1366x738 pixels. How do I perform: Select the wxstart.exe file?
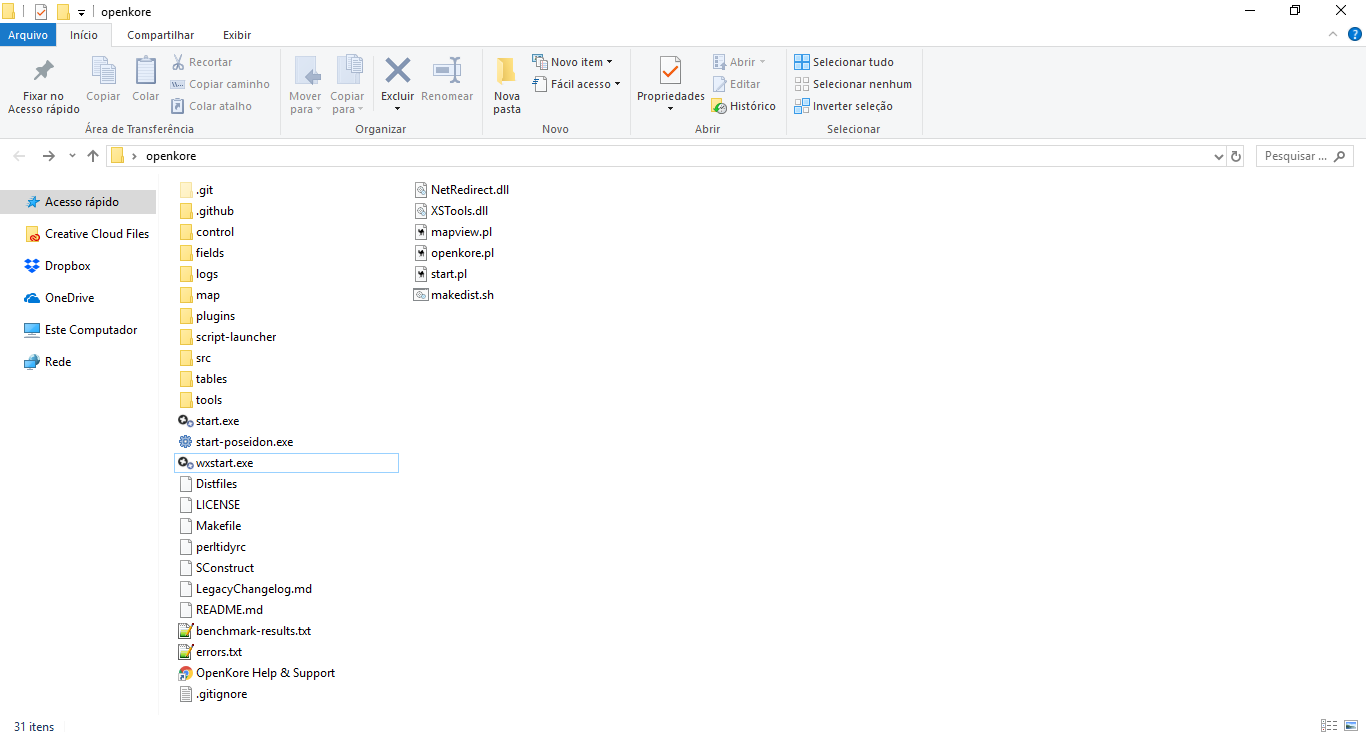[x=286, y=463]
